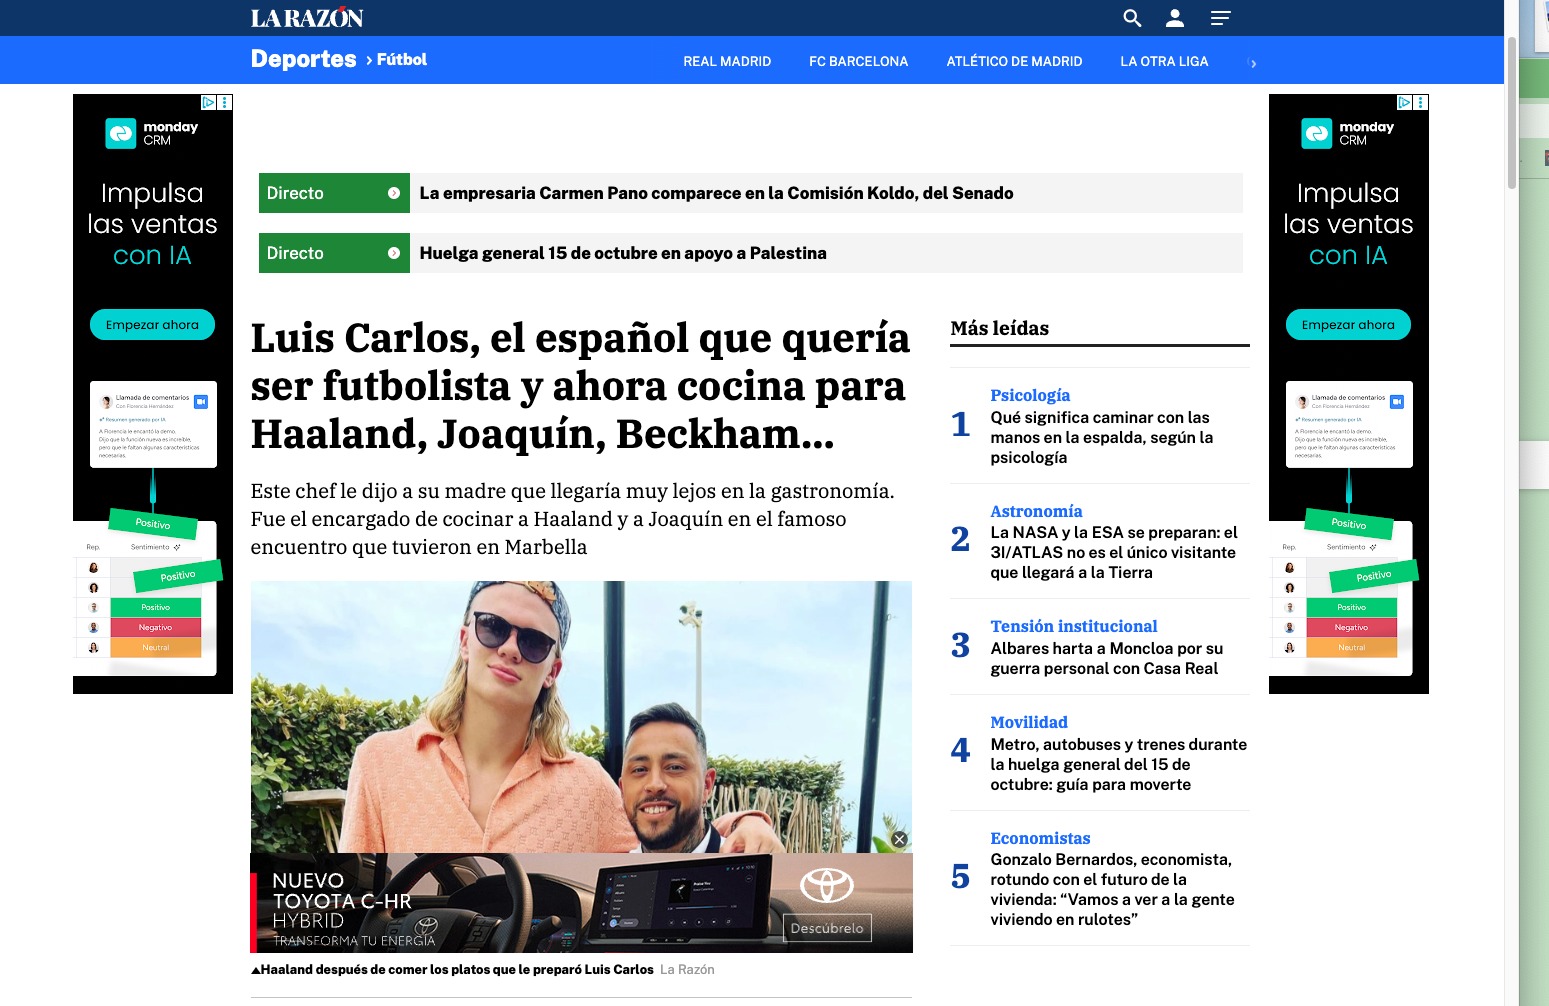Screen dimensions: 1549x1006
Task: Select Atlético de Madrid in the navigation
Action: (1014, 62)
